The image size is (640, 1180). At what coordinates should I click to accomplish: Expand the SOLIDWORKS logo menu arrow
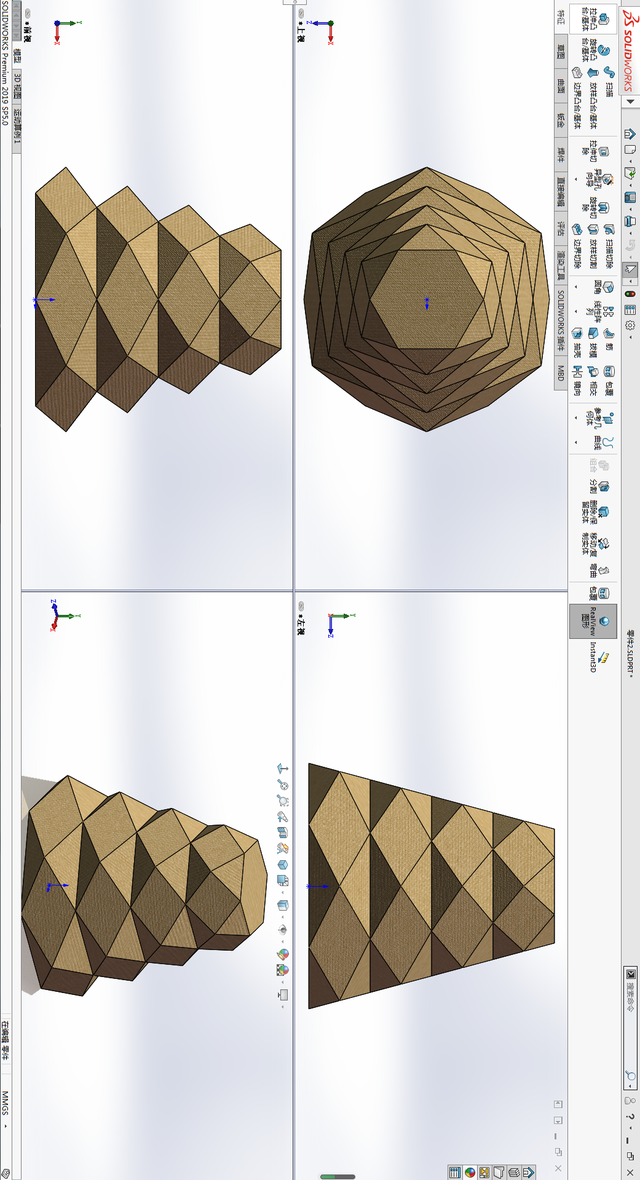(x=631, y=102)
